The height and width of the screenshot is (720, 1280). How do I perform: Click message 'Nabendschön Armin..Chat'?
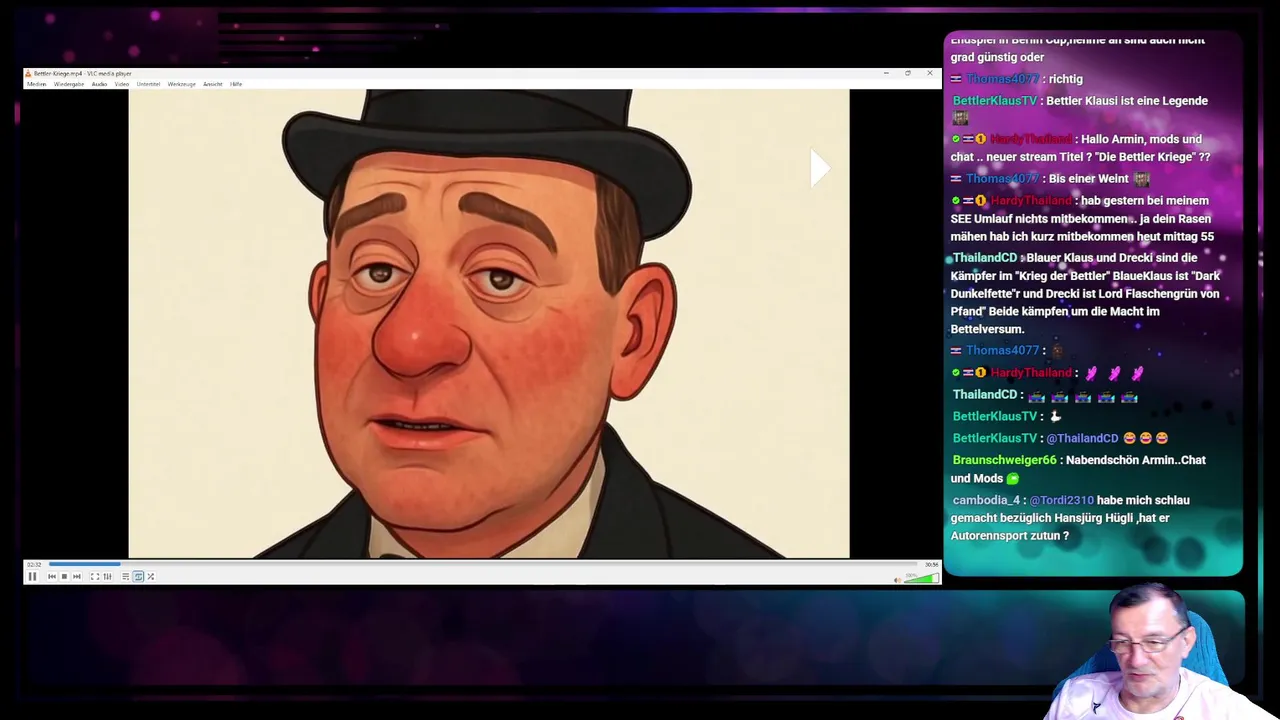(1136, 460)
